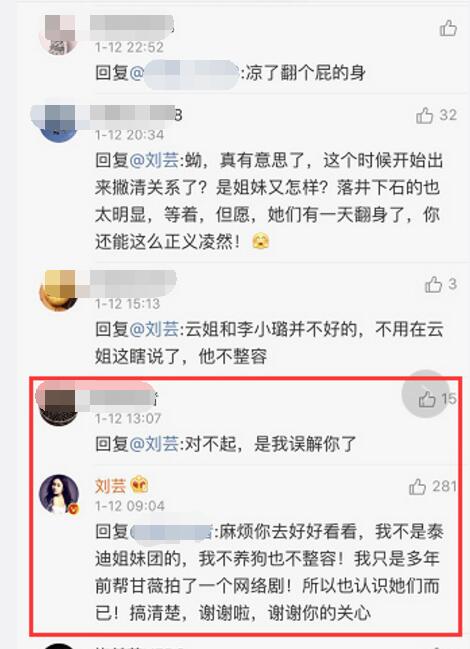
Task: Open 刘芸's profile avatar
Action: (59, 494)
